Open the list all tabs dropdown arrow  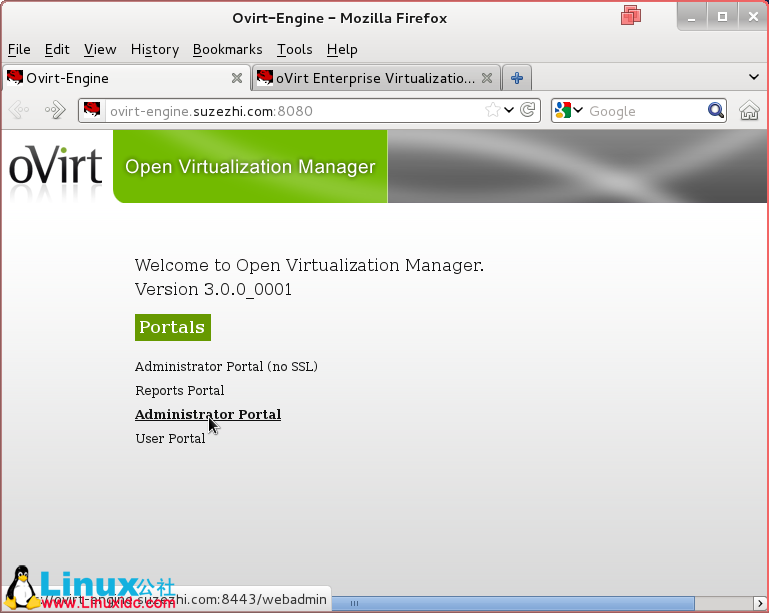point(754,77)
